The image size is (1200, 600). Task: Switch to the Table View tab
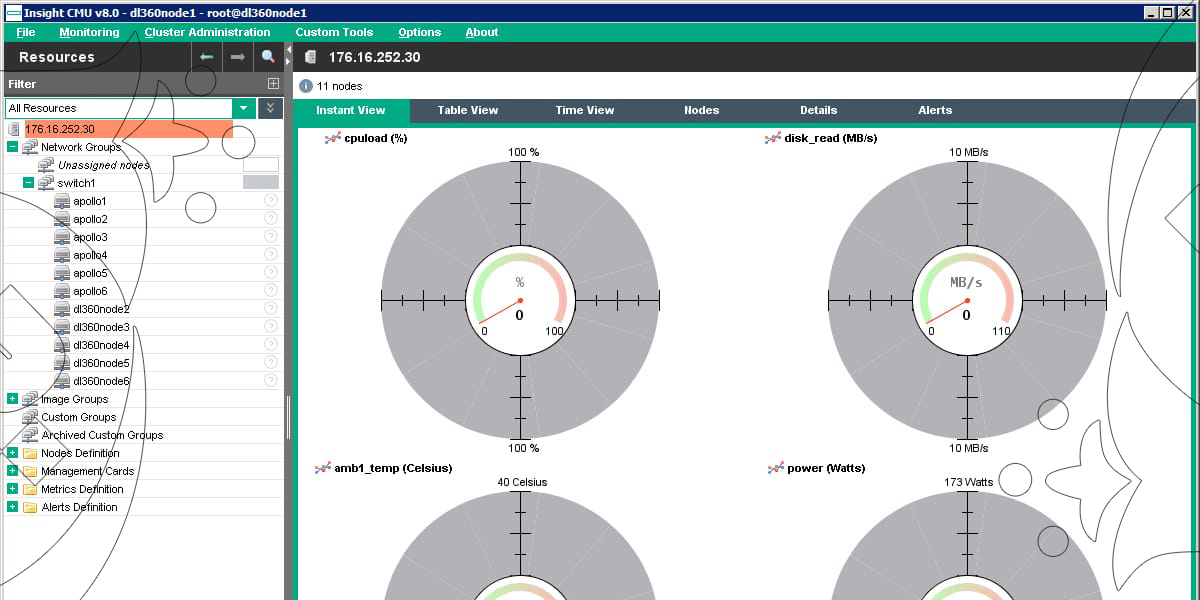(x=467, y=110)
